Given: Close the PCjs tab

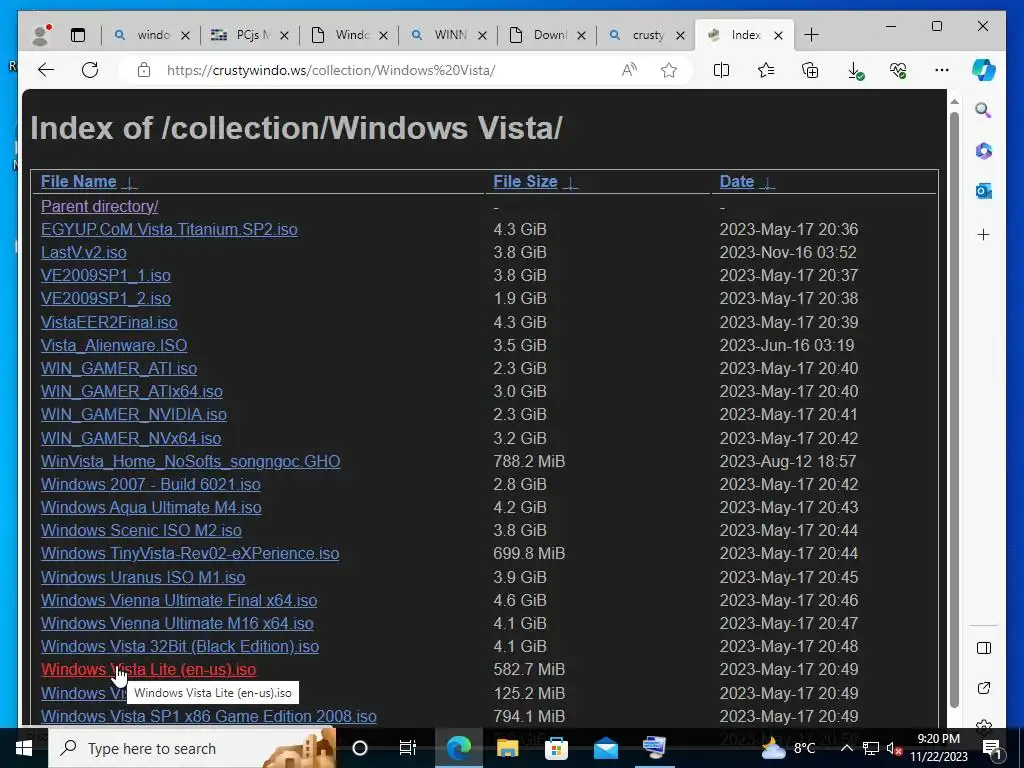Looking at the screenshot, I should [284, 35].
